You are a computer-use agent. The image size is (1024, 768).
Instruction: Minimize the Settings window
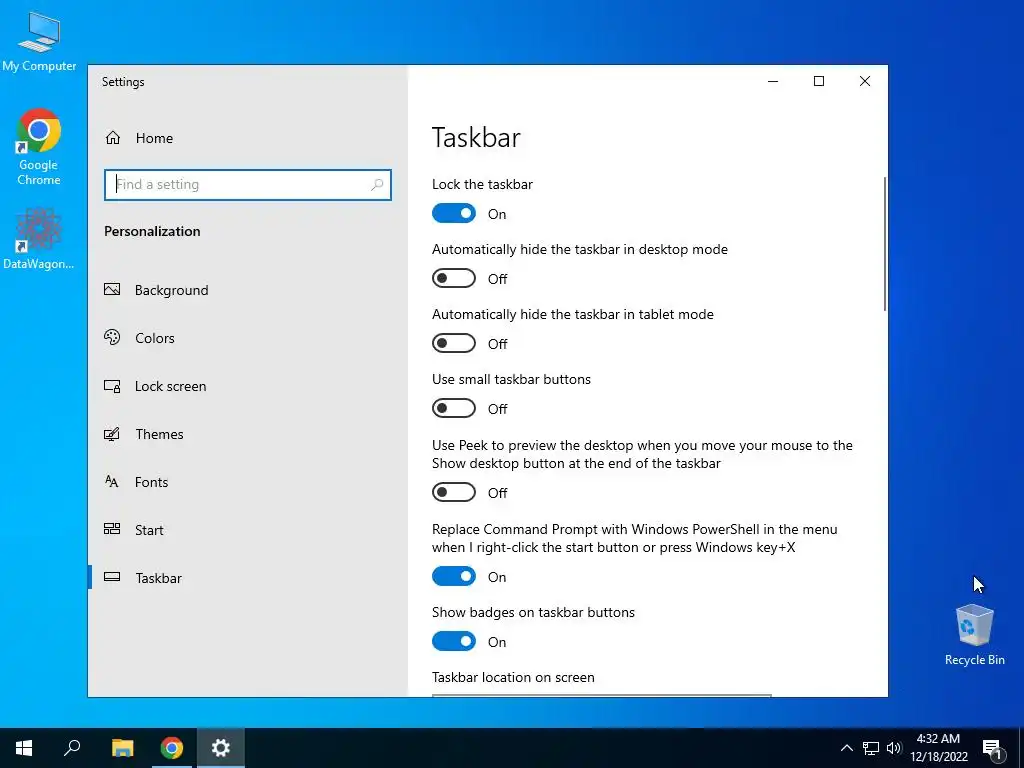(x=773, y=81)
